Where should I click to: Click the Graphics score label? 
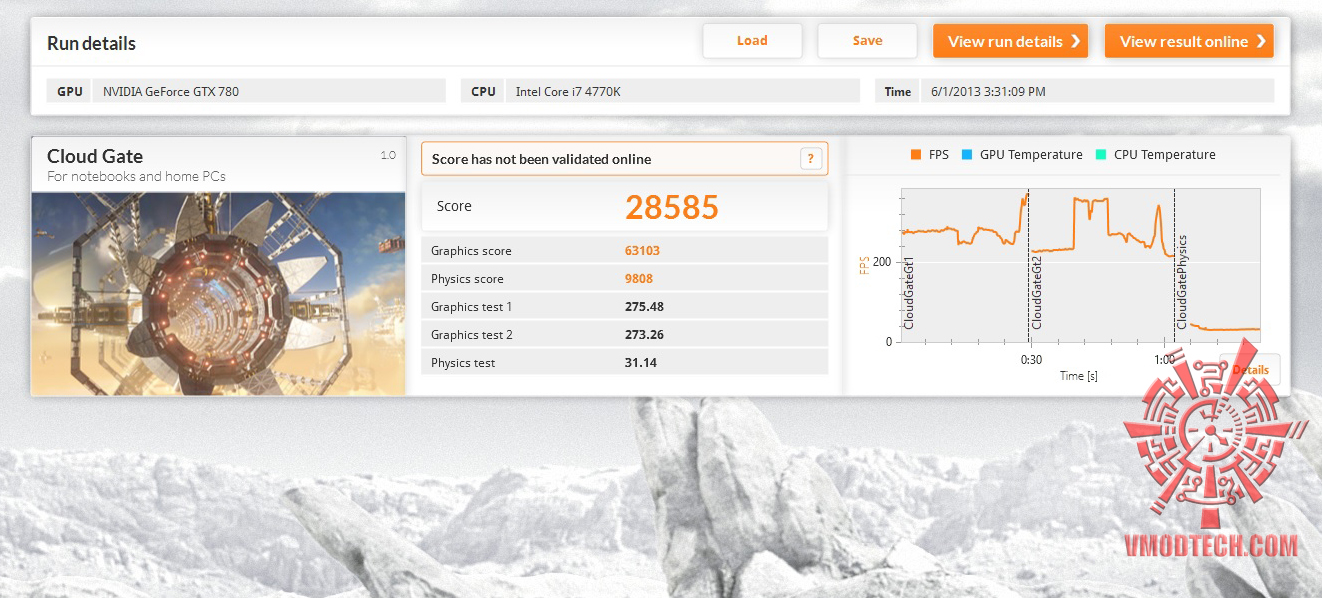click(471, 251)
